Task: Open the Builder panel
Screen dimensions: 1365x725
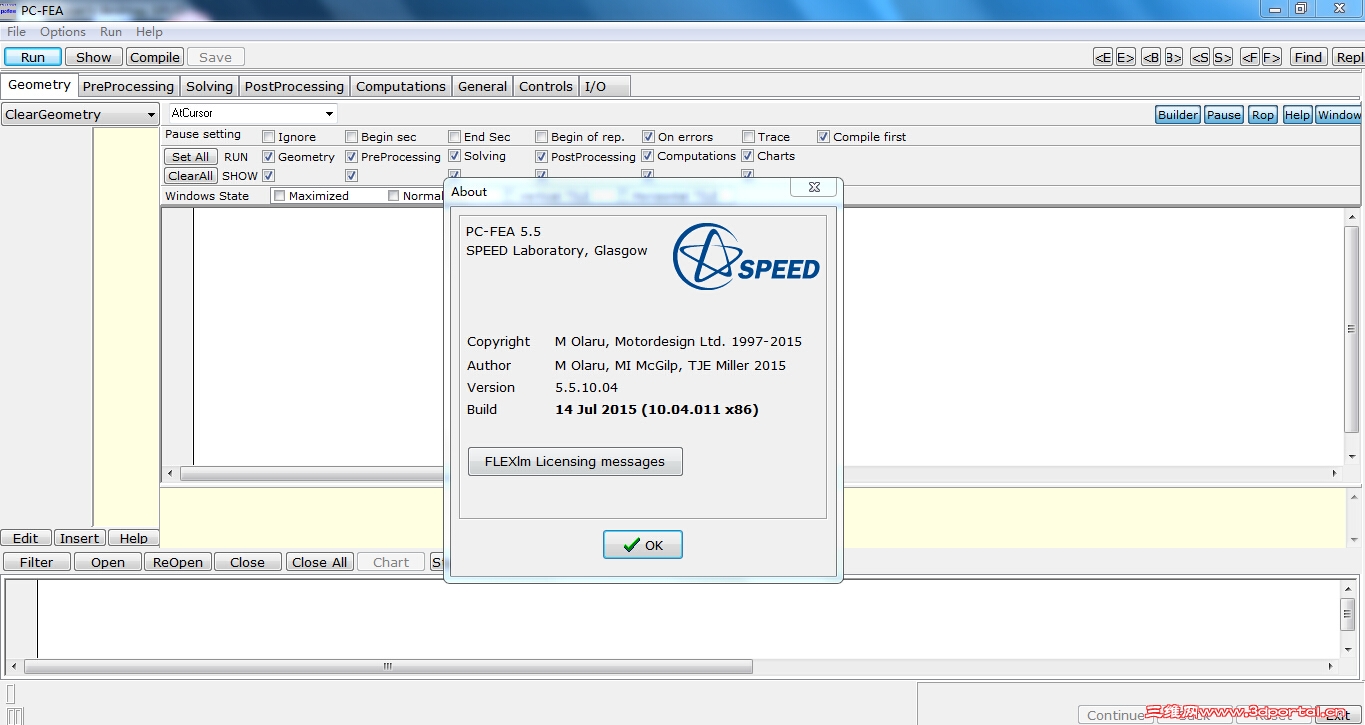Action: click(x=1178, y=115)
